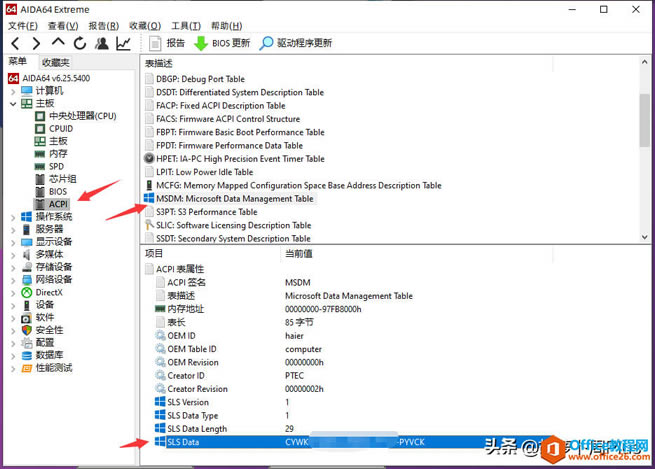Screen dimensions: 655x469
Task: Open the graph chart toolbar icon
Action: point(123,43)
